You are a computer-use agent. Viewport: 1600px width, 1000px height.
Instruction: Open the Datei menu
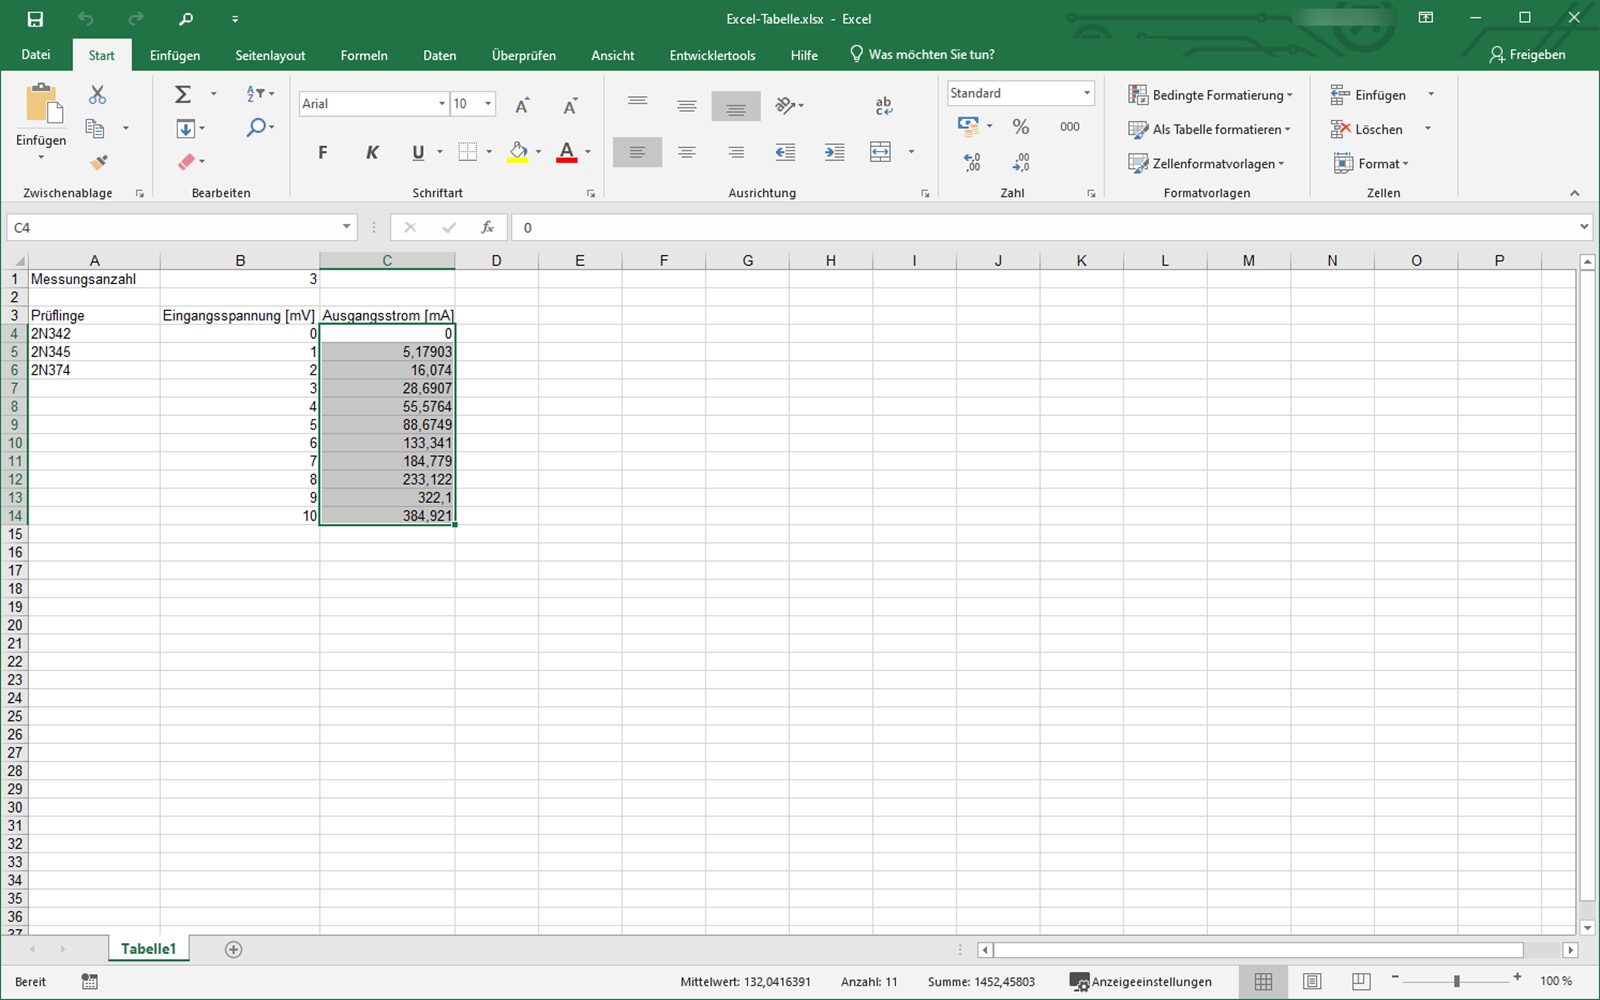coord(36,55)
